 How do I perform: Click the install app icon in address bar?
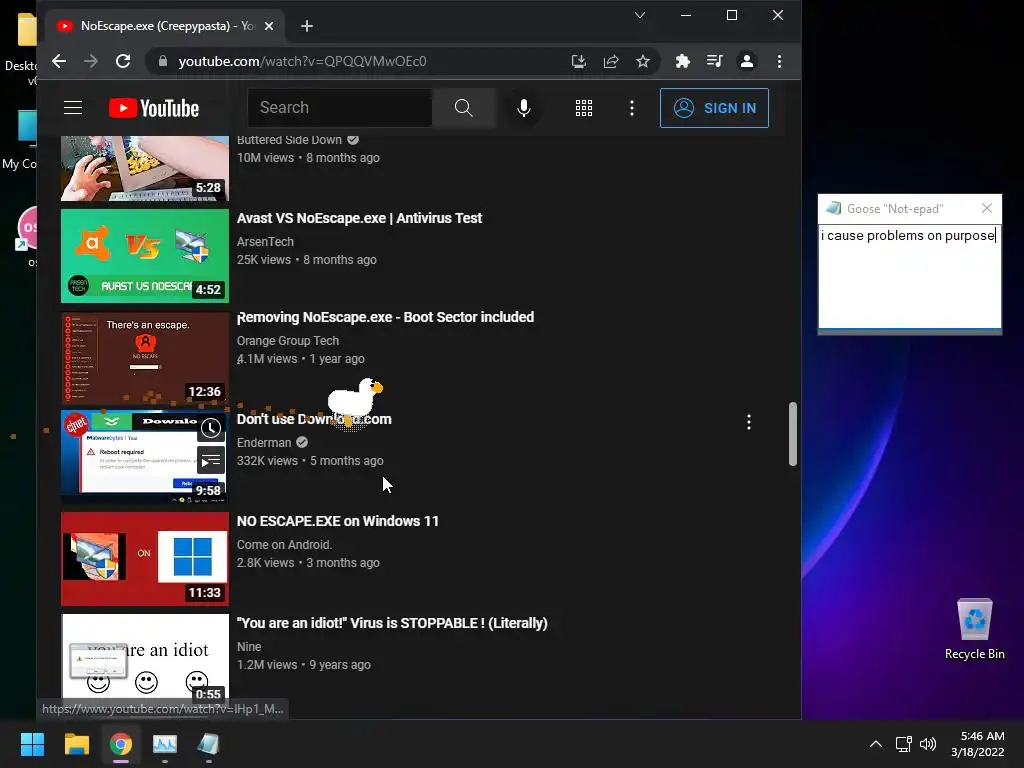pyautogui.click(x=579, y=61)
